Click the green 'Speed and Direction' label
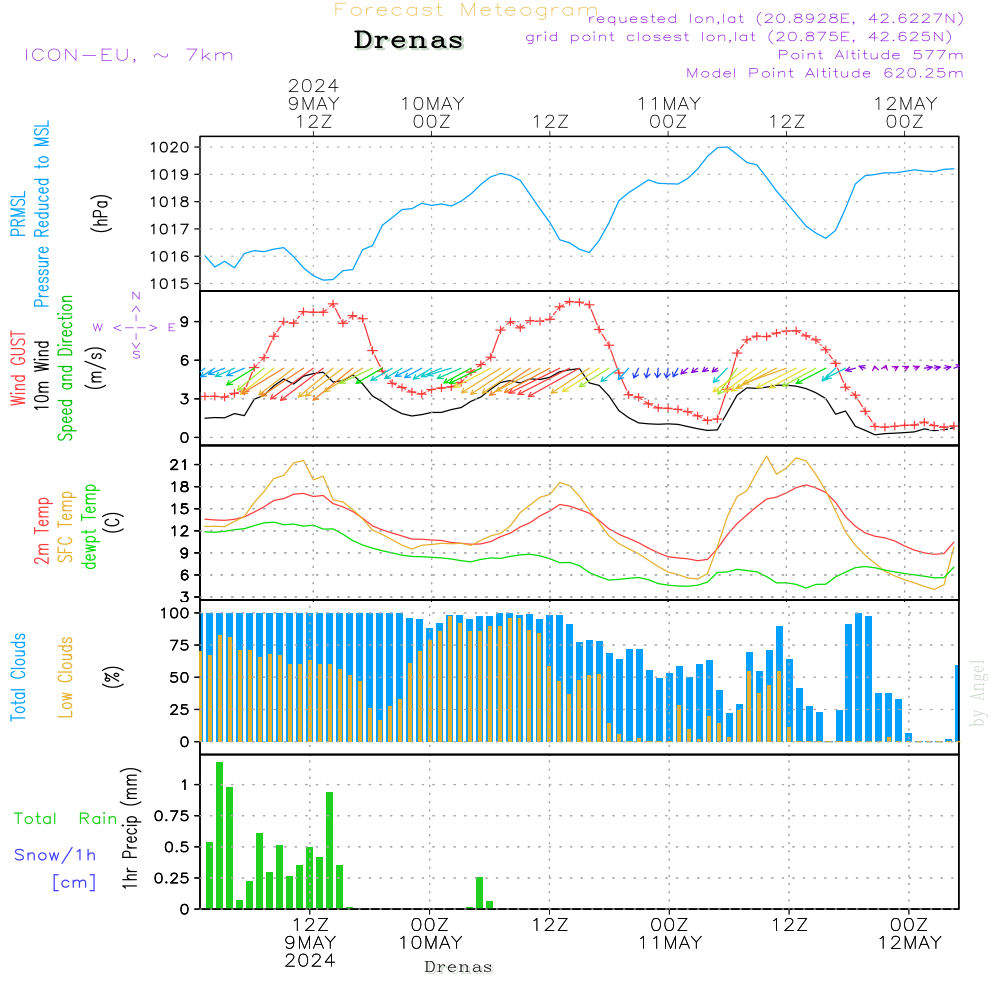 tap(65, 368)
